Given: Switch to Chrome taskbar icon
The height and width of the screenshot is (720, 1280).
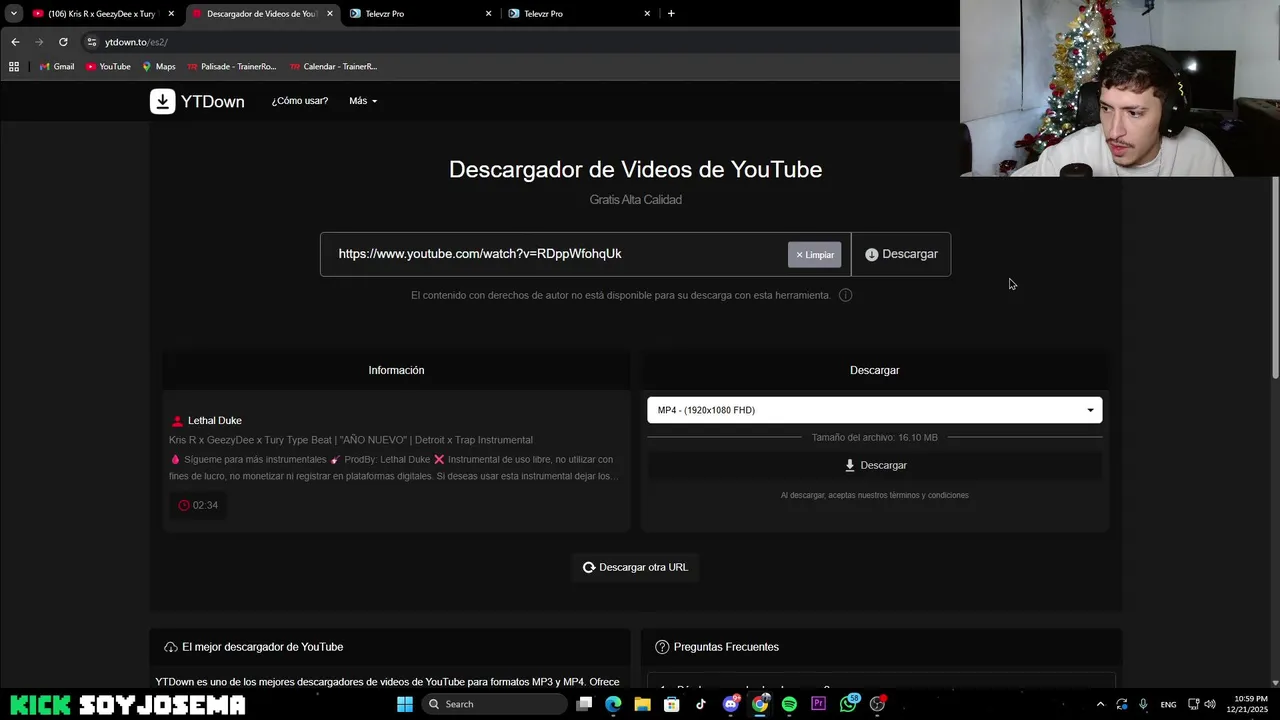Looking at the screenshot, I should click(760, 704).
